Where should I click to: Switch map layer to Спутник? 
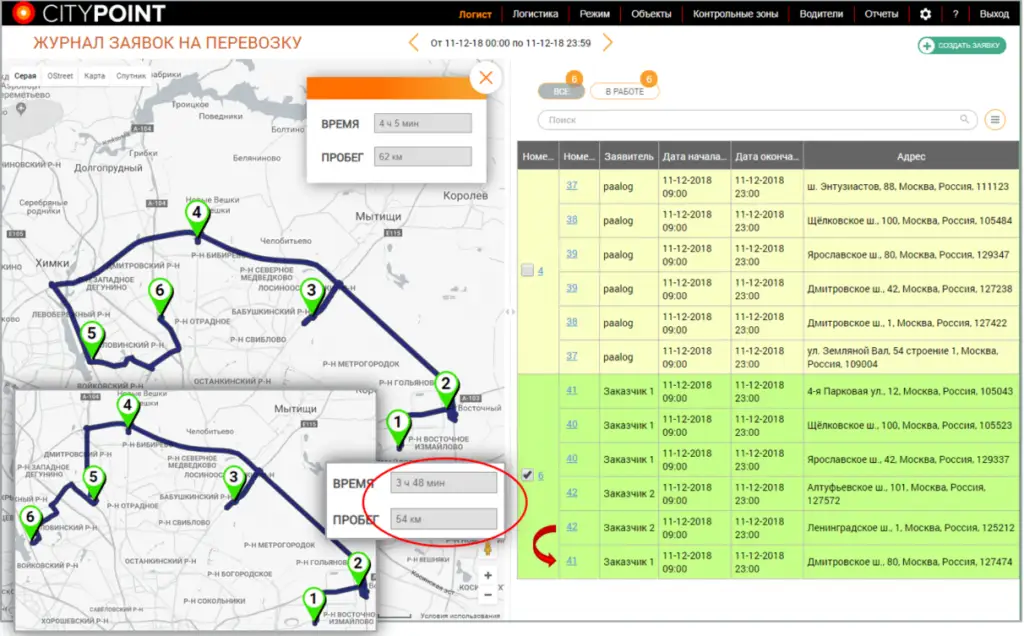131,76
